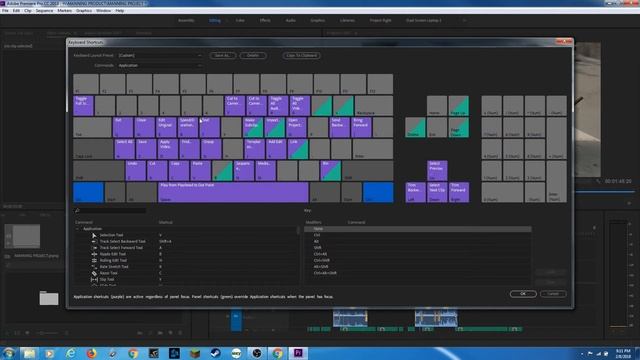Click the Track Select Forward Tool icon
The height and width of the screenshot is (360, 640).
point(94,248)
